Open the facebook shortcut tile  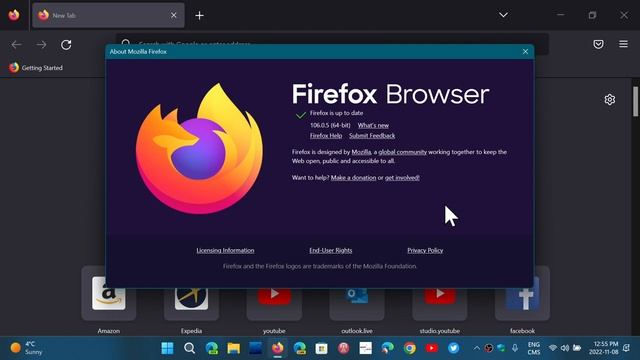pos(522,300)
